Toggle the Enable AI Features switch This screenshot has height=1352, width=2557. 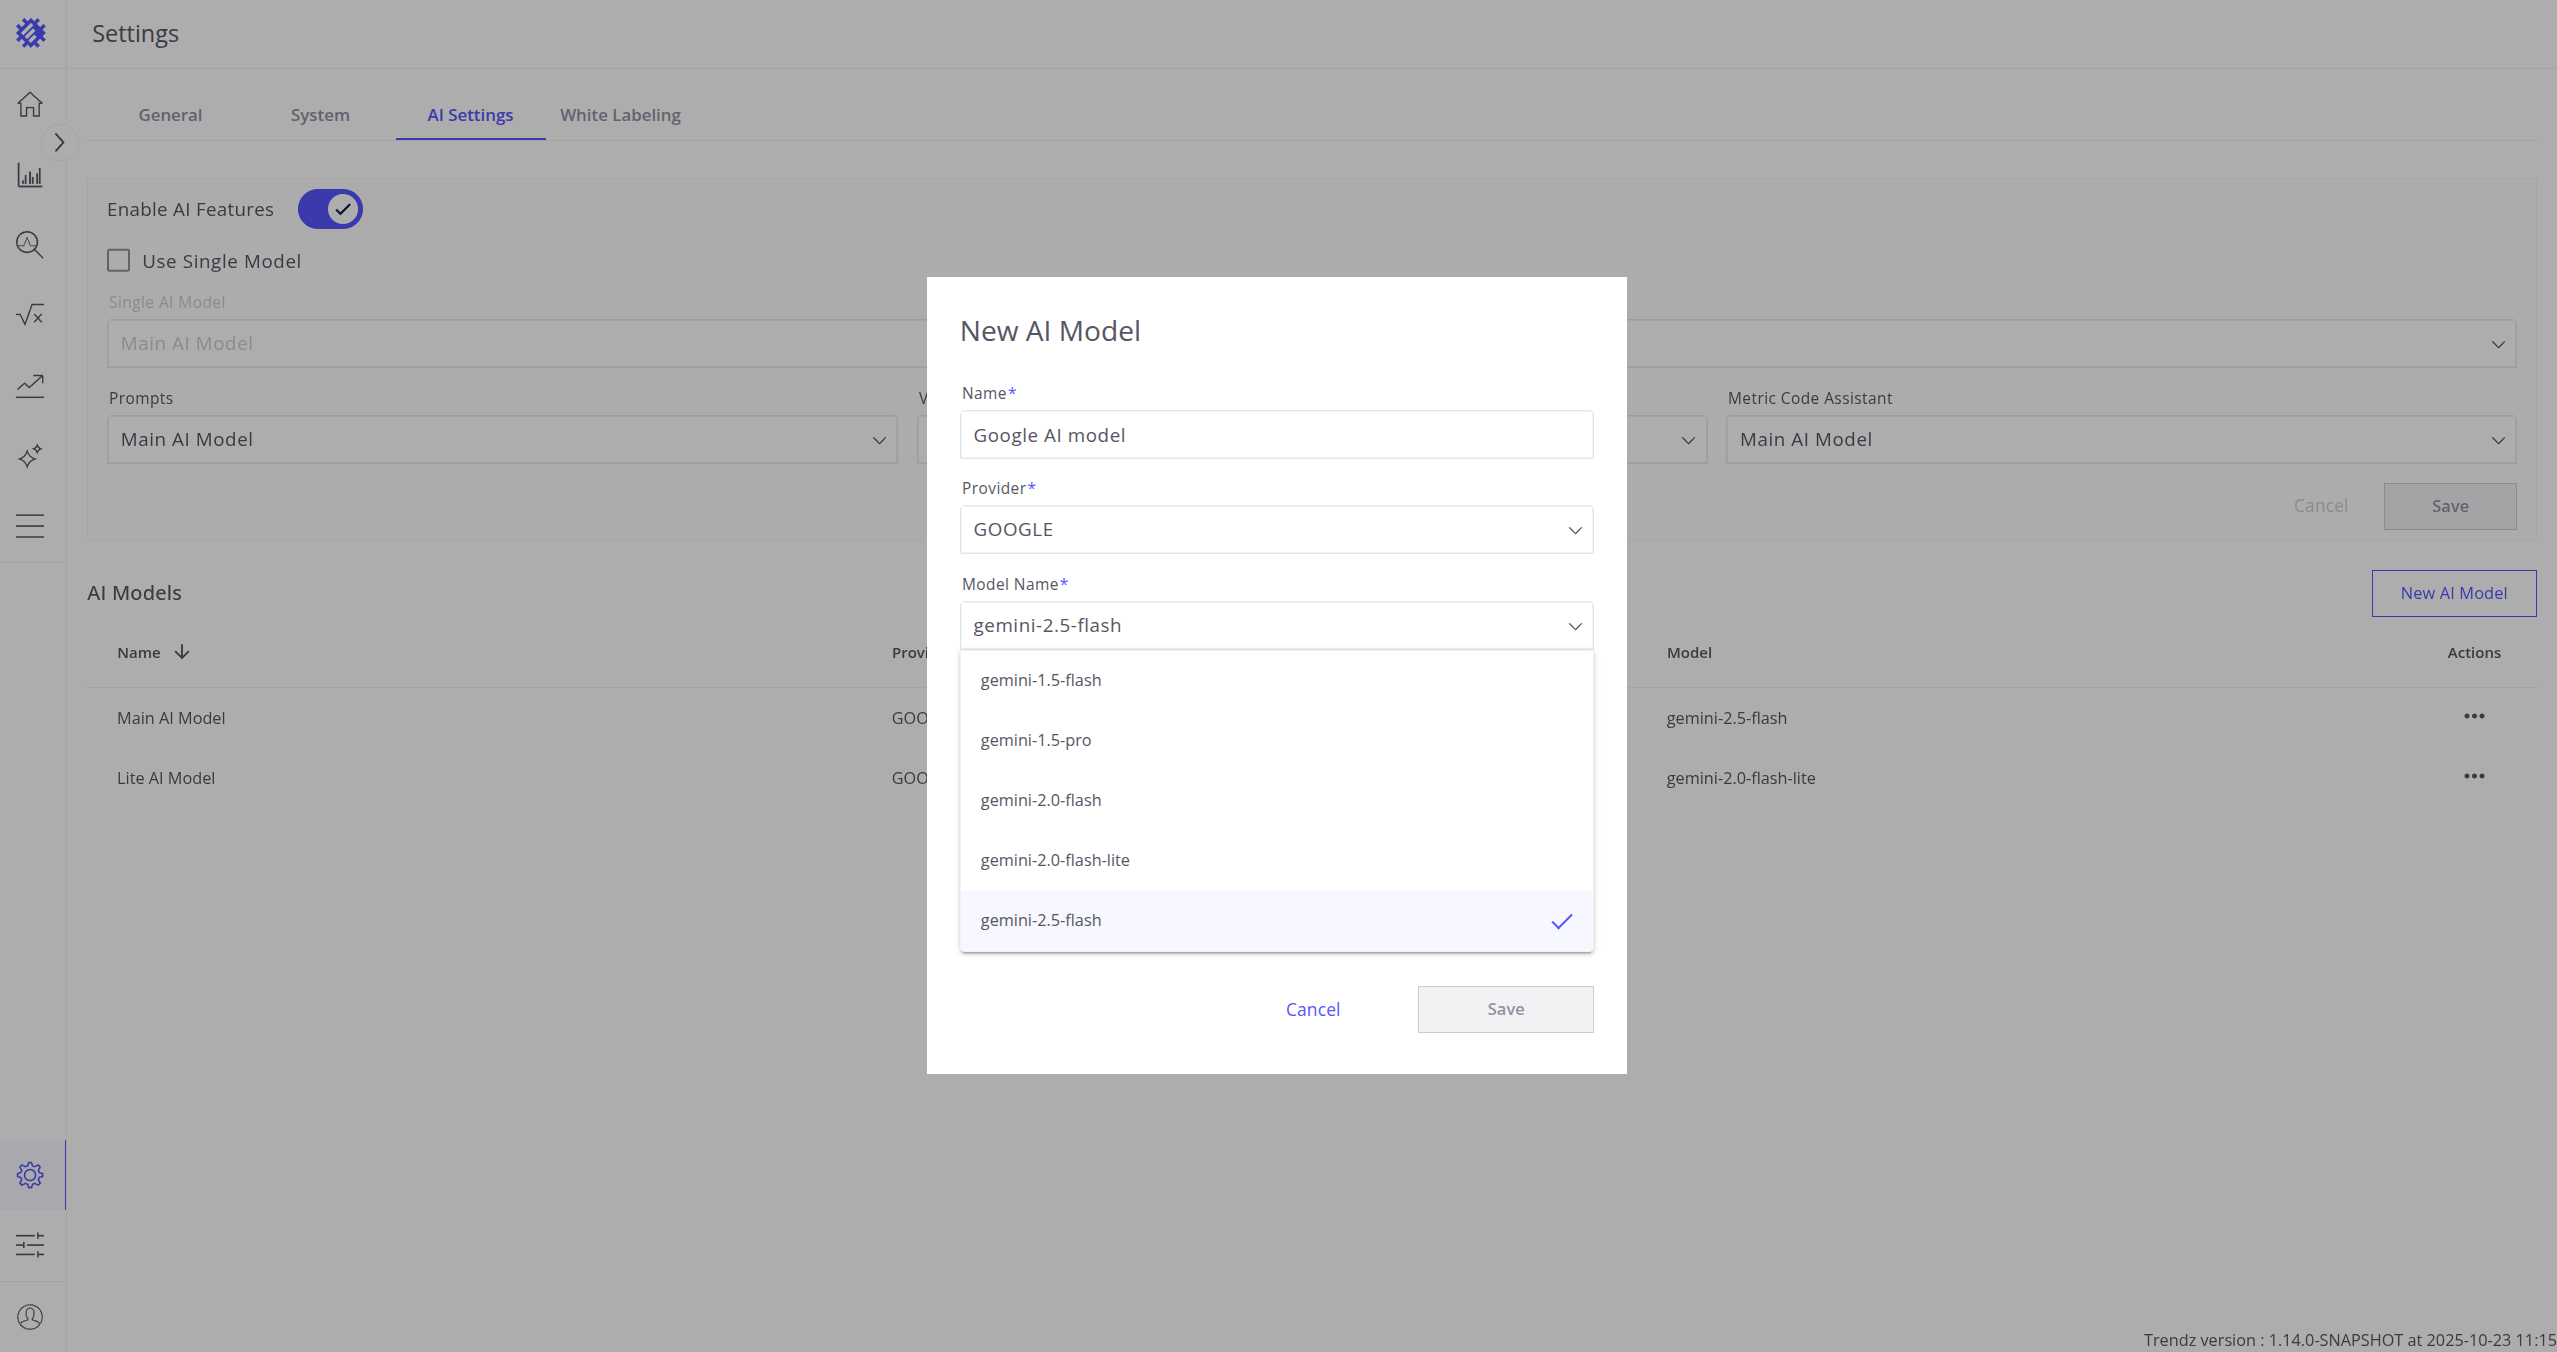pyautogui.click(x=330, y=209)
